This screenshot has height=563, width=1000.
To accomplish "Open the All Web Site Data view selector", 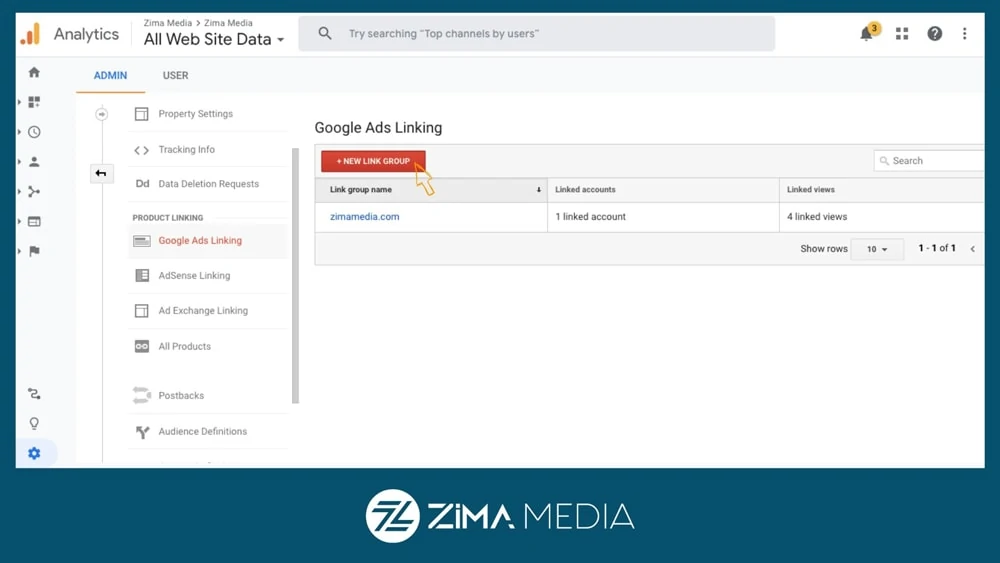I will tap(214, 40).
